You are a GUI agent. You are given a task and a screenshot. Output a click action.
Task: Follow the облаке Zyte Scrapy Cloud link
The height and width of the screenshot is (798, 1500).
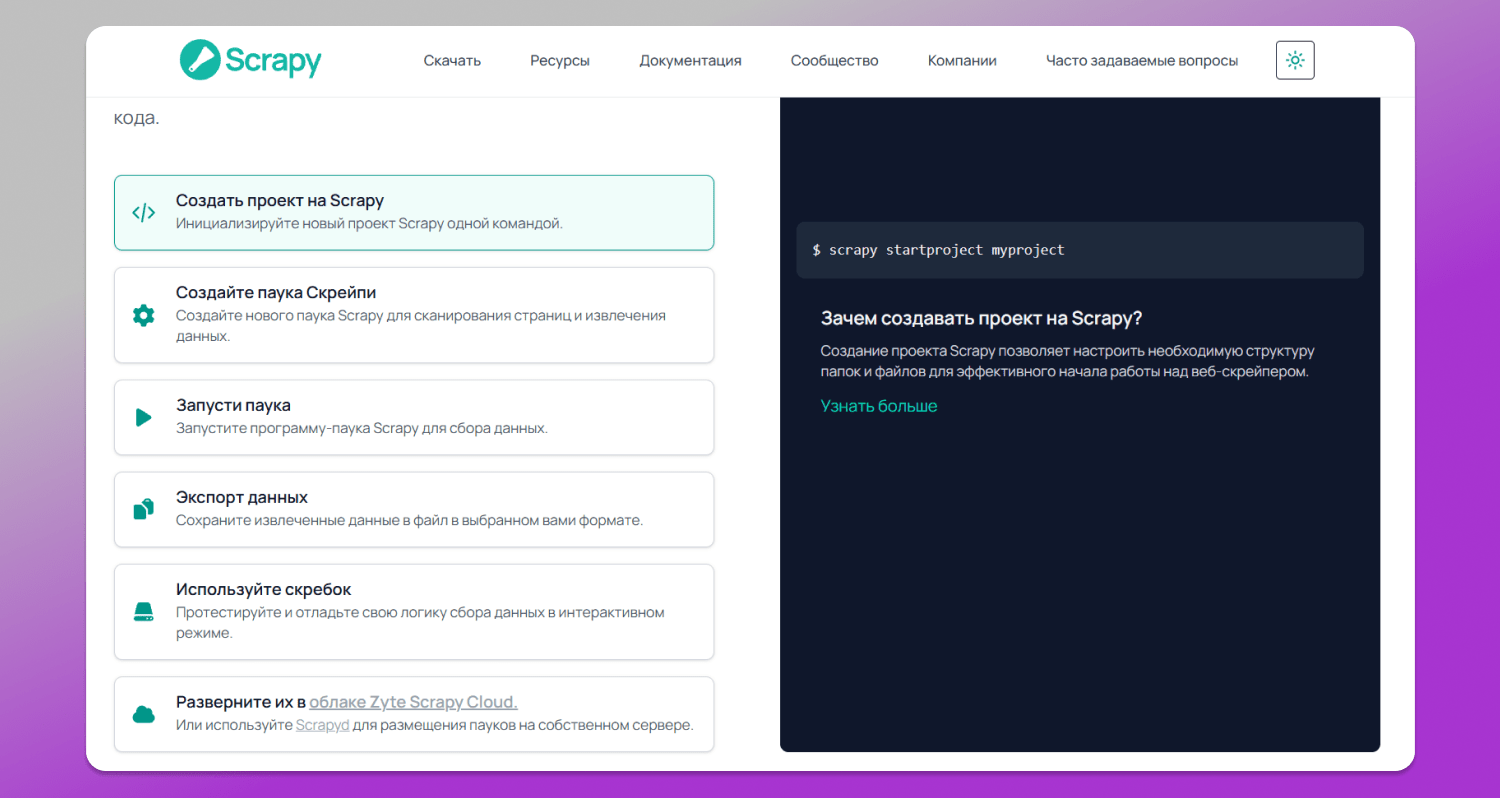413,701
